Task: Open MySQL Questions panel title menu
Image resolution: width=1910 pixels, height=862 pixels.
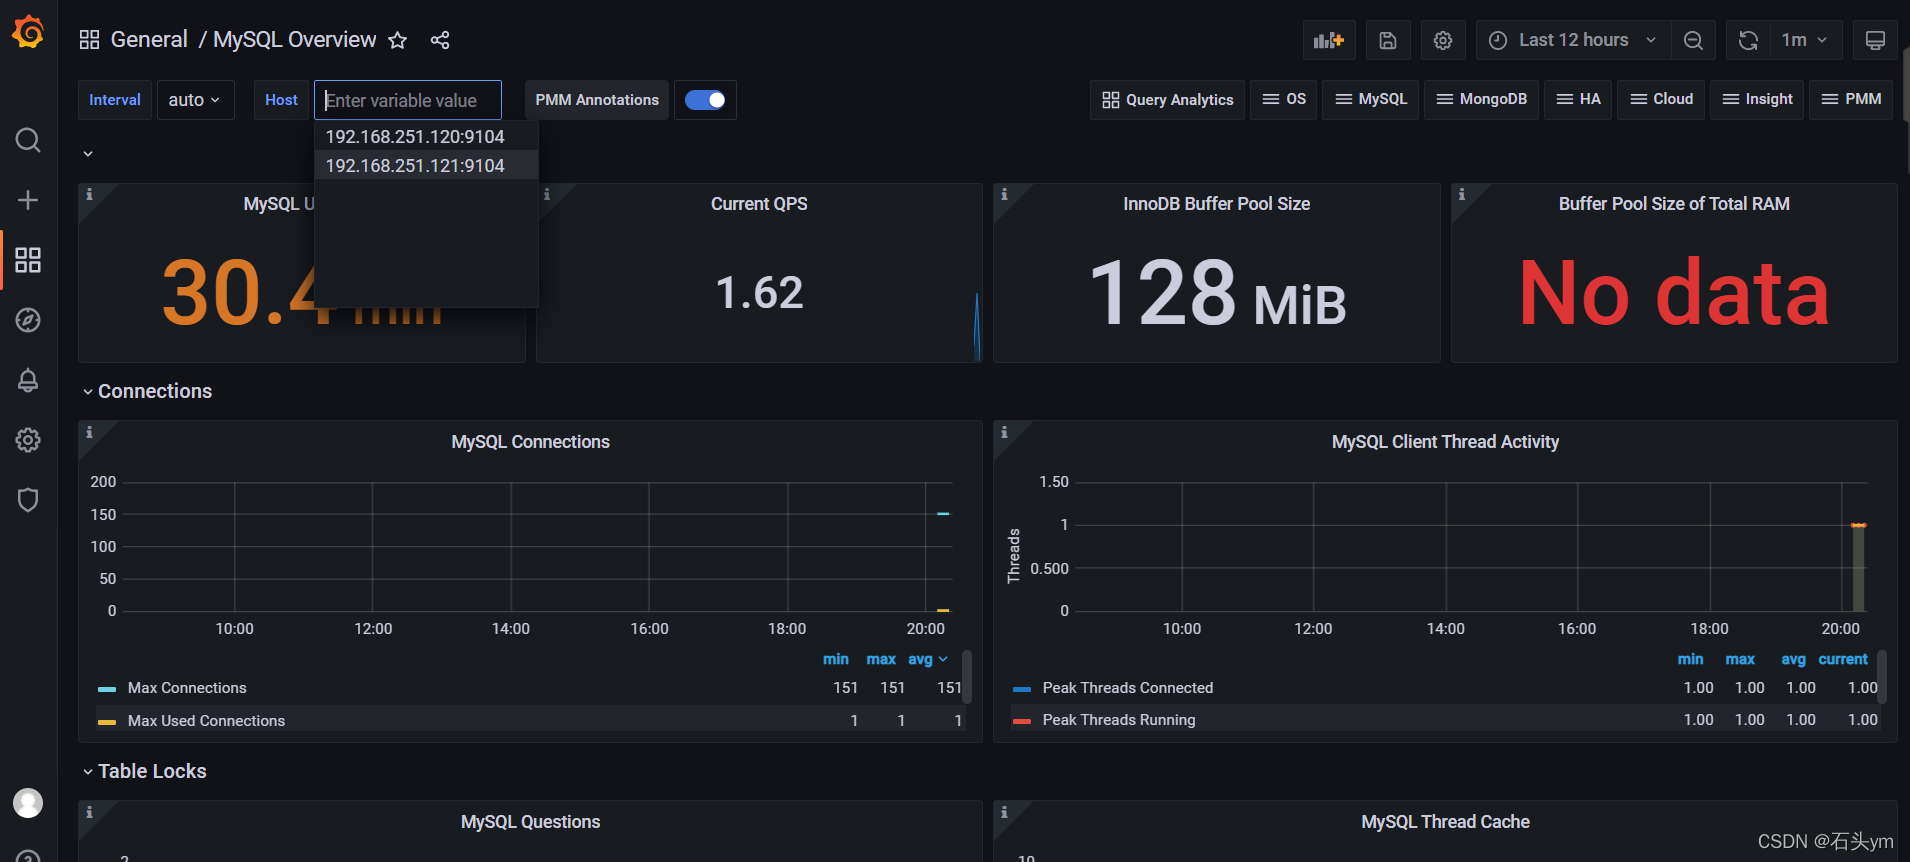Action: (x=530, y=822)
